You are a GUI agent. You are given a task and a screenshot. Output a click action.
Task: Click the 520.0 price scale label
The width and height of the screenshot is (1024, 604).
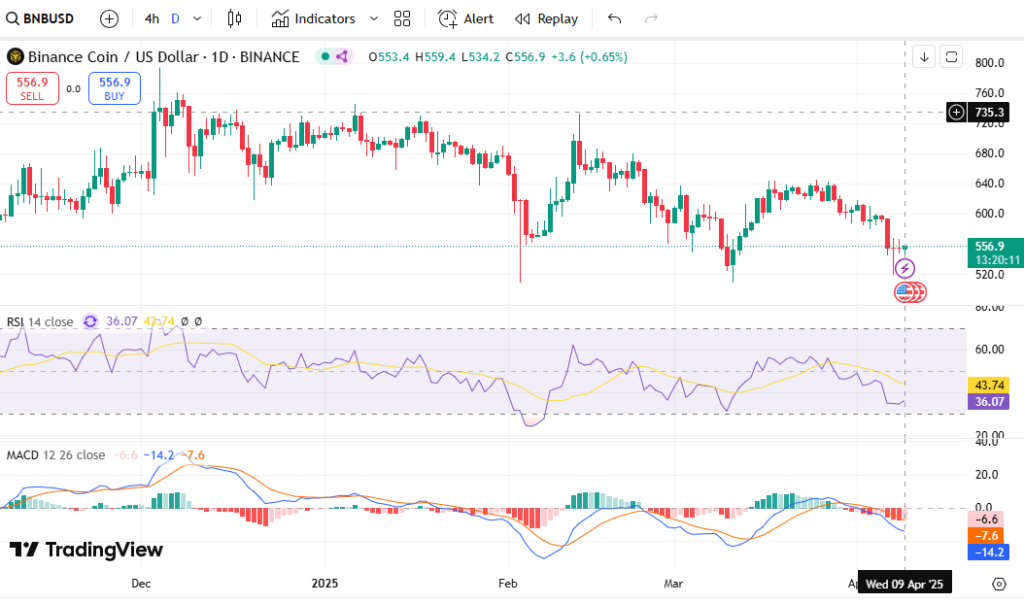point(989,275)
